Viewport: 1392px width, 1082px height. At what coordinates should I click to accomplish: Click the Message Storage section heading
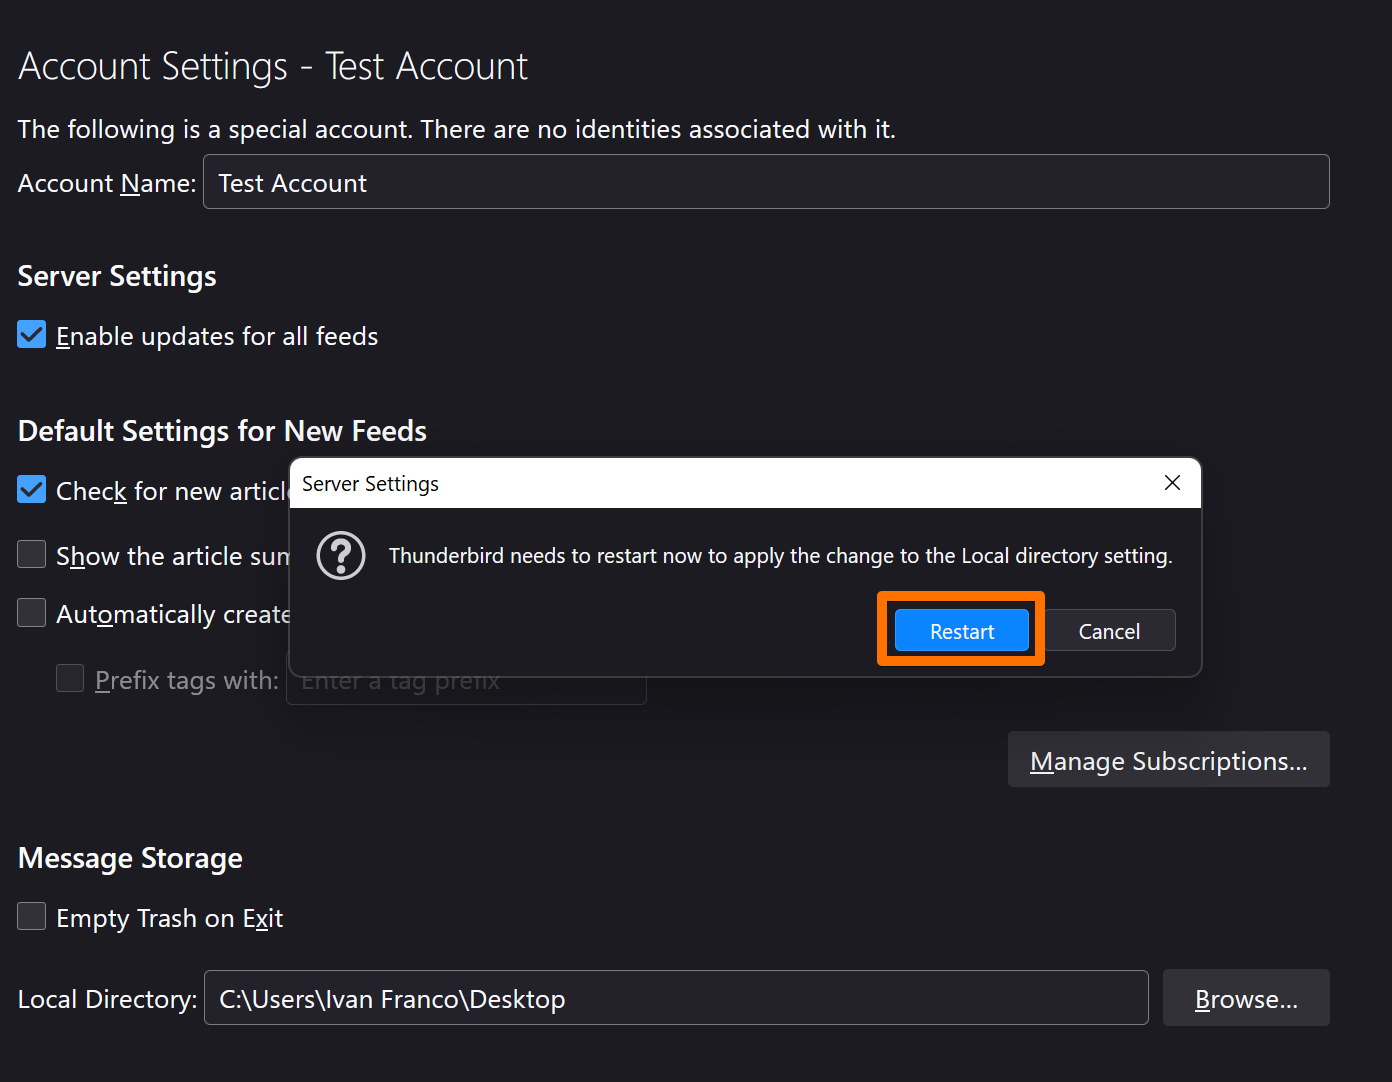coord(130,858)
